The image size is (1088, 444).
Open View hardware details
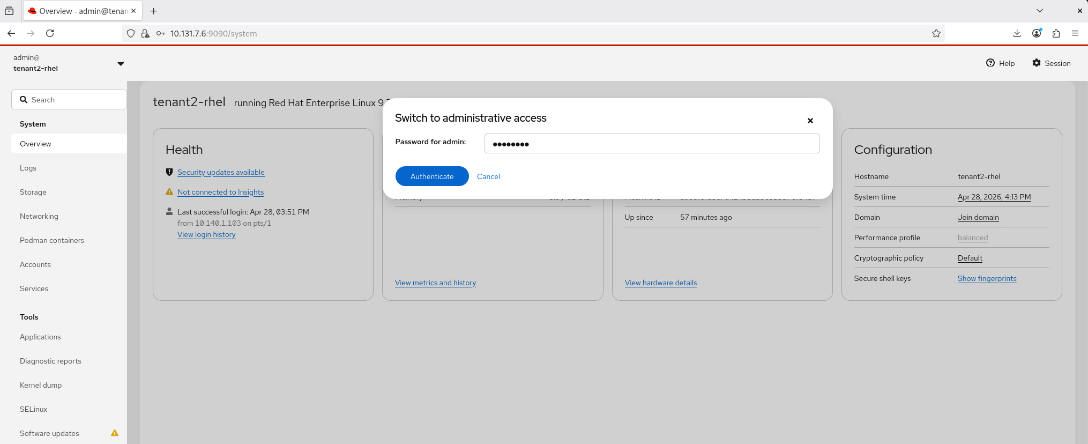661,282
